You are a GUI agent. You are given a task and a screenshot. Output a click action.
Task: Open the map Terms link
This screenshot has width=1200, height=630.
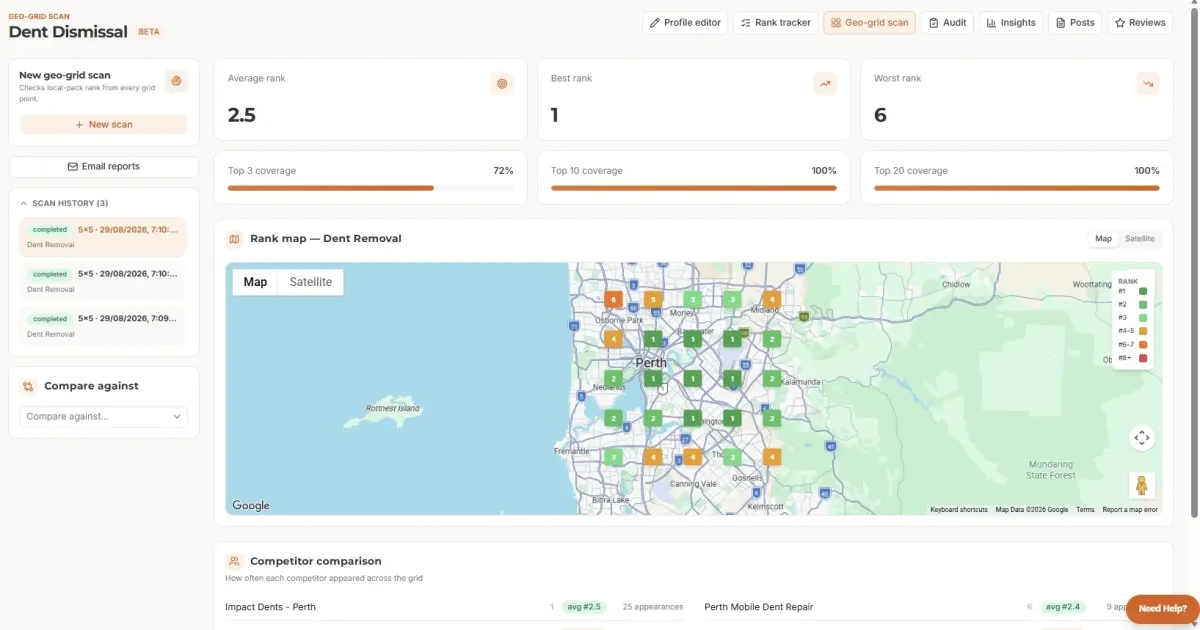tap(1085, 510)
